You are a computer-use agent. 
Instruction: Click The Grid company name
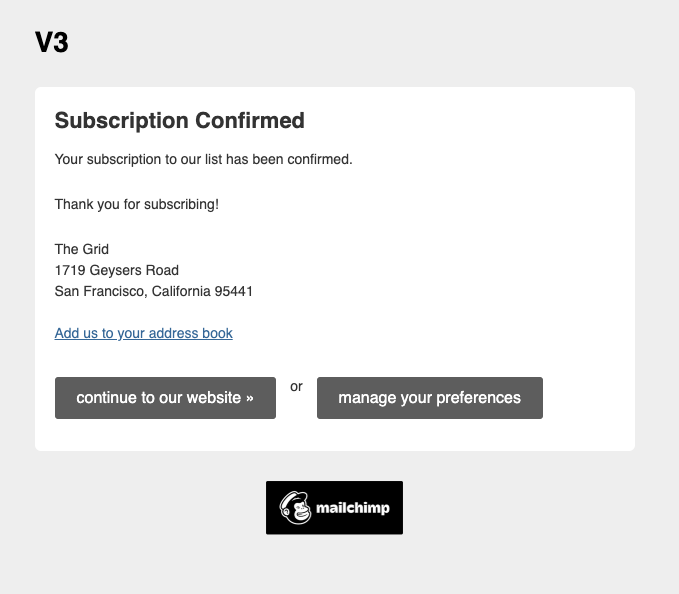point(81,249)
